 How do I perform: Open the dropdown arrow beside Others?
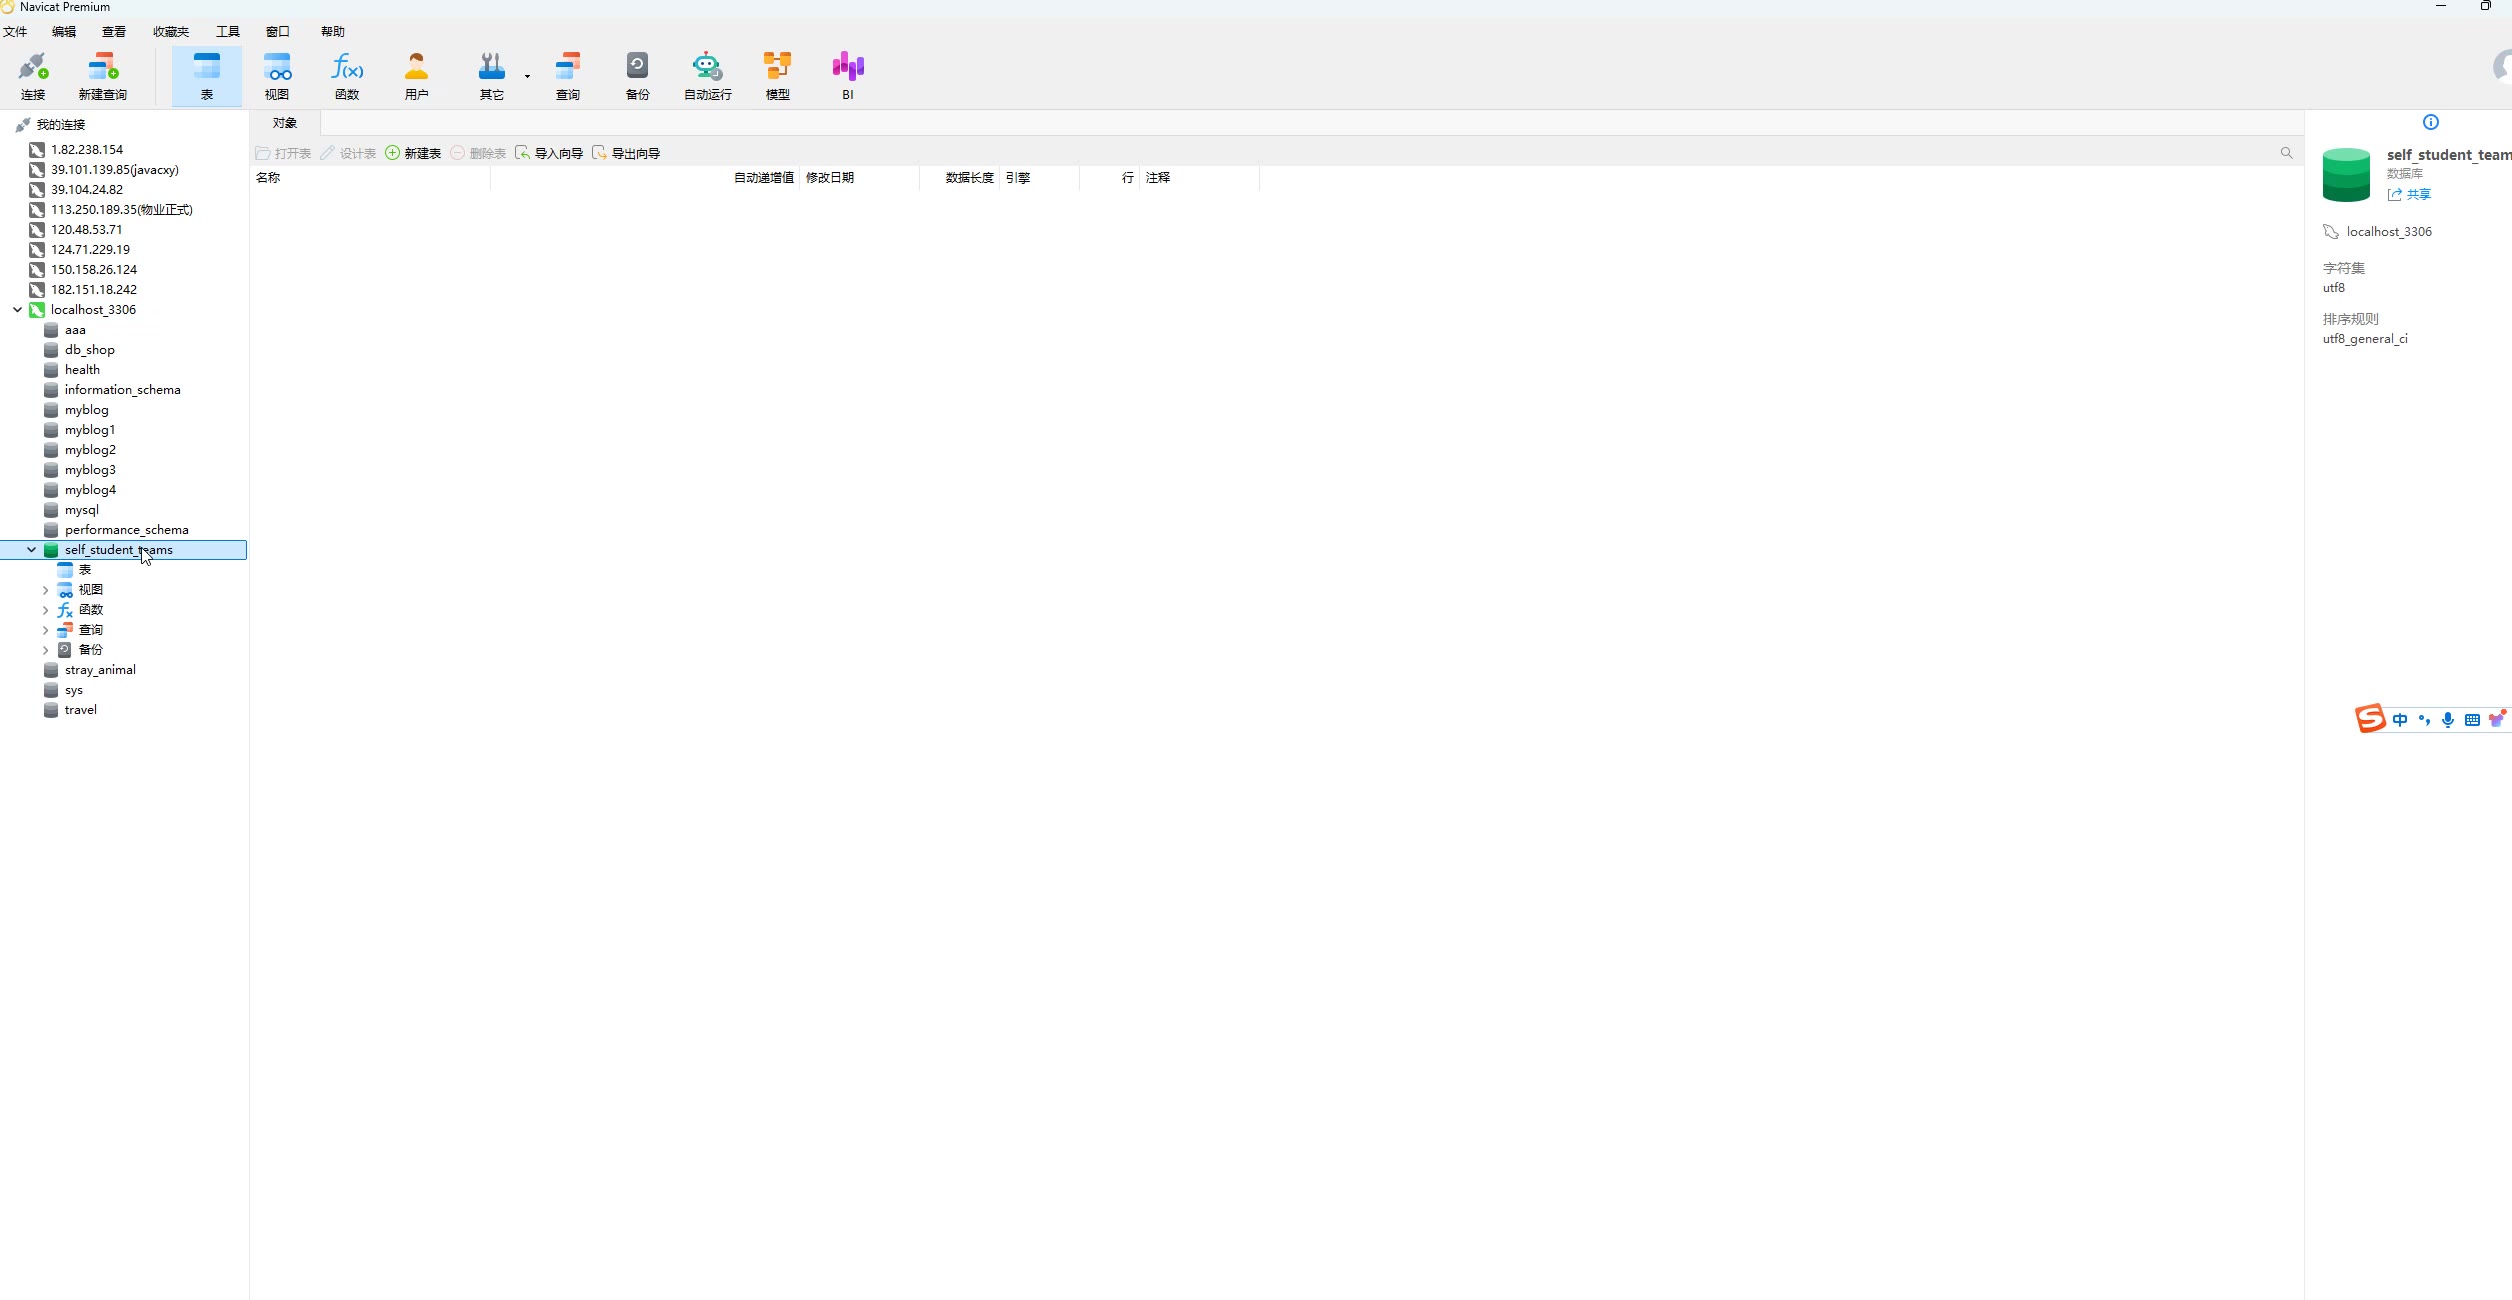click(527, 76)
